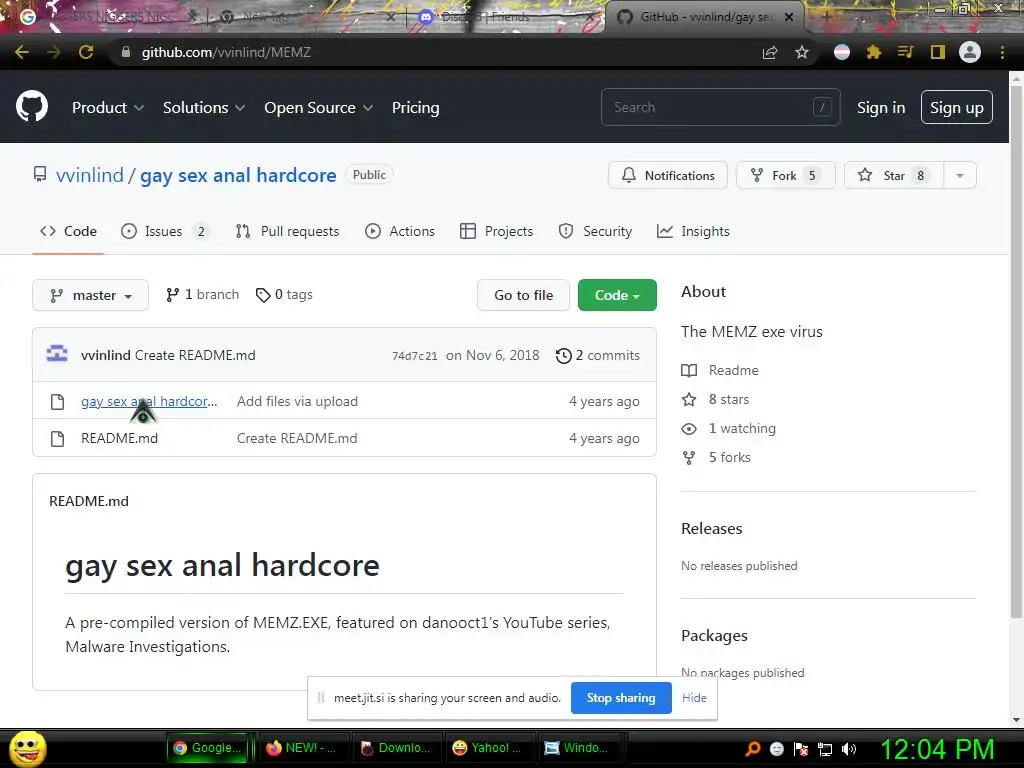Click the stars icon beside 8 stars
Image resolution: width=1024 pixels, height=768 pixels.
[x=689, y=399]
